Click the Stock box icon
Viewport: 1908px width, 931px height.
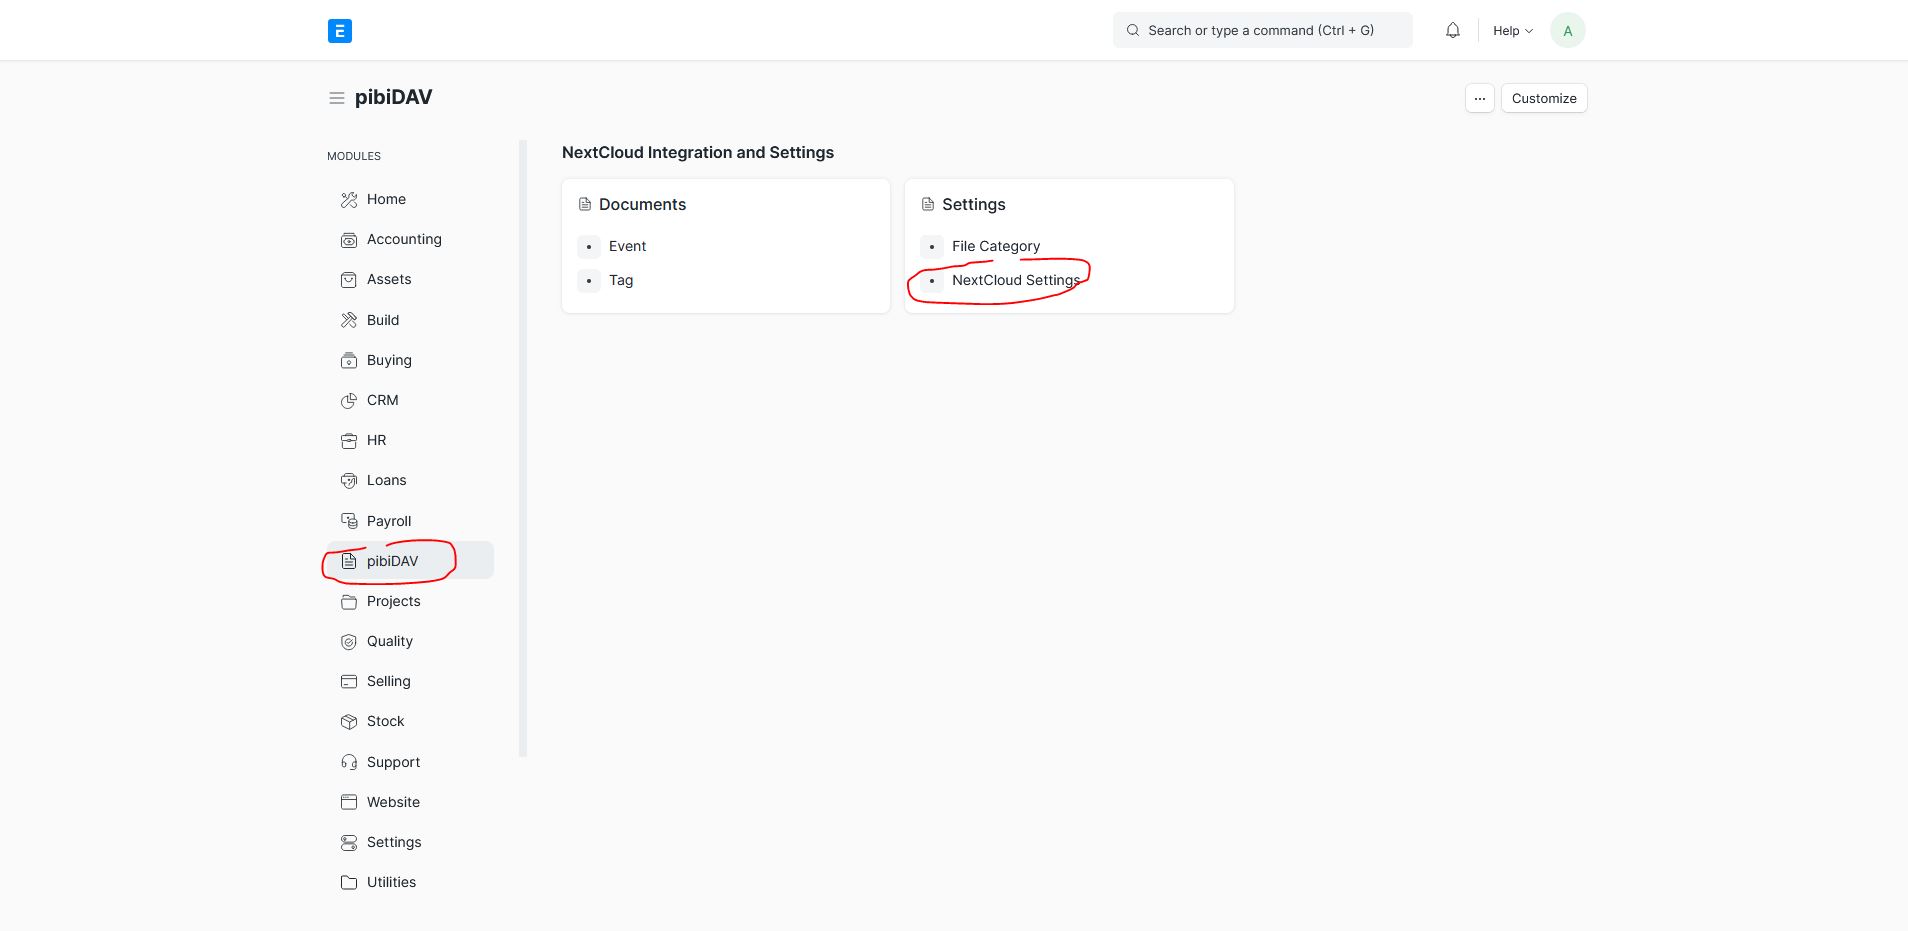coord(349,722)
